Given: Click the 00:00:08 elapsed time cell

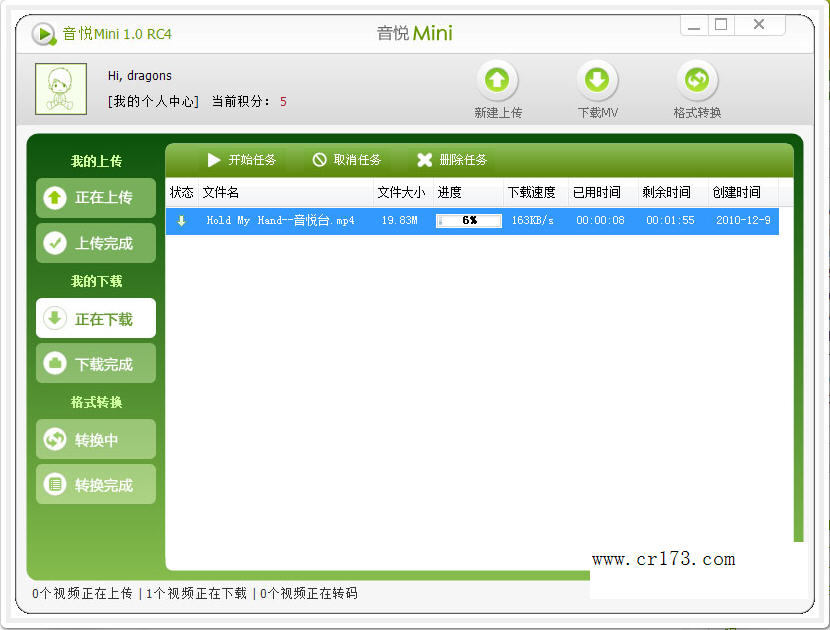Looking at the screenshot, I should click(x=600, y=220).
